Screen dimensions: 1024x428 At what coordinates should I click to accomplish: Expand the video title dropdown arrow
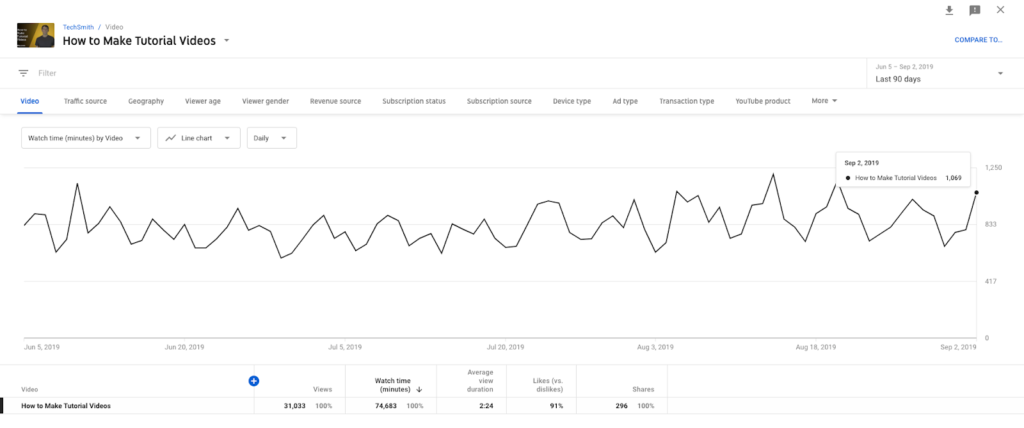[227, 41]
